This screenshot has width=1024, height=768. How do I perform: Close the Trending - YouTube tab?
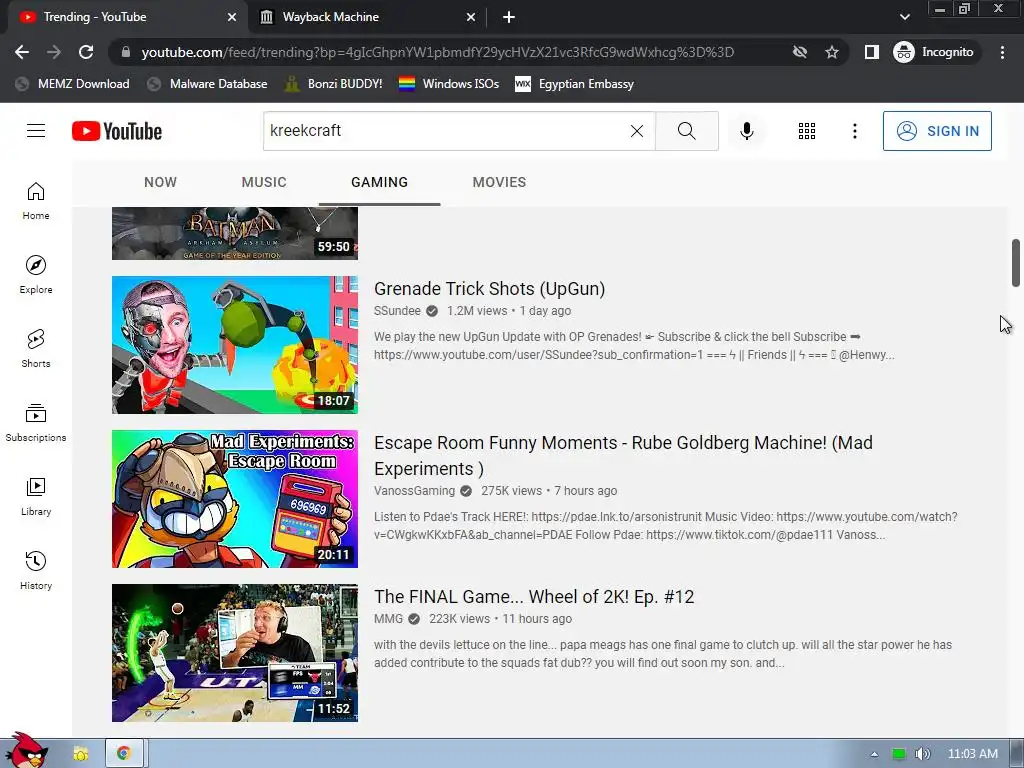pyautogui.click(x=232, y=17)
